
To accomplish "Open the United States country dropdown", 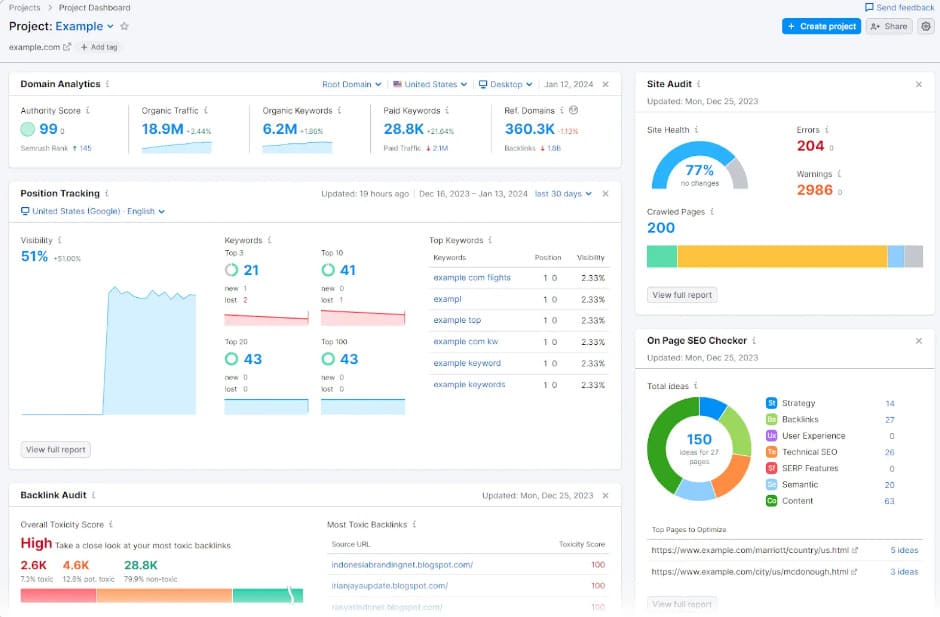I will tap(430, 84).
